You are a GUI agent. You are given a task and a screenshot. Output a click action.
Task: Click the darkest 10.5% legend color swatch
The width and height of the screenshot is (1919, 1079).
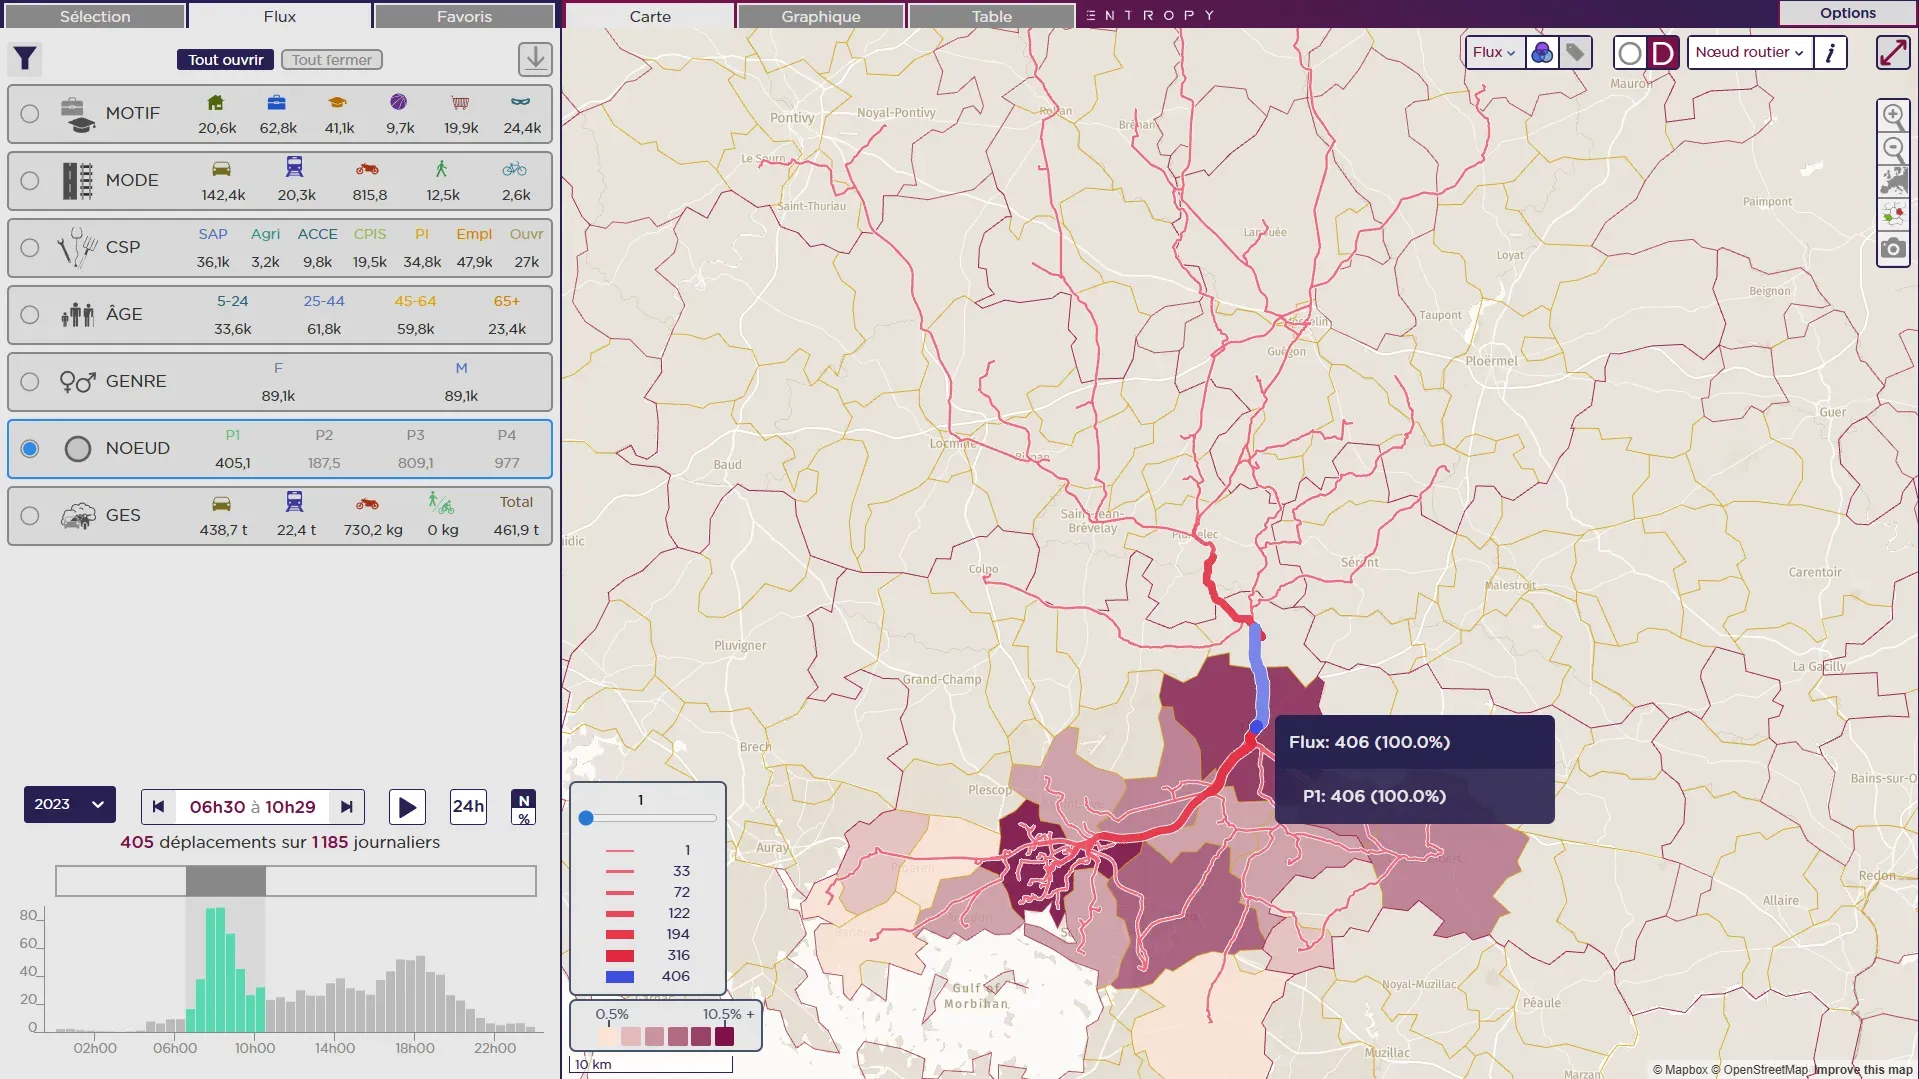[x=724, y=1036]
